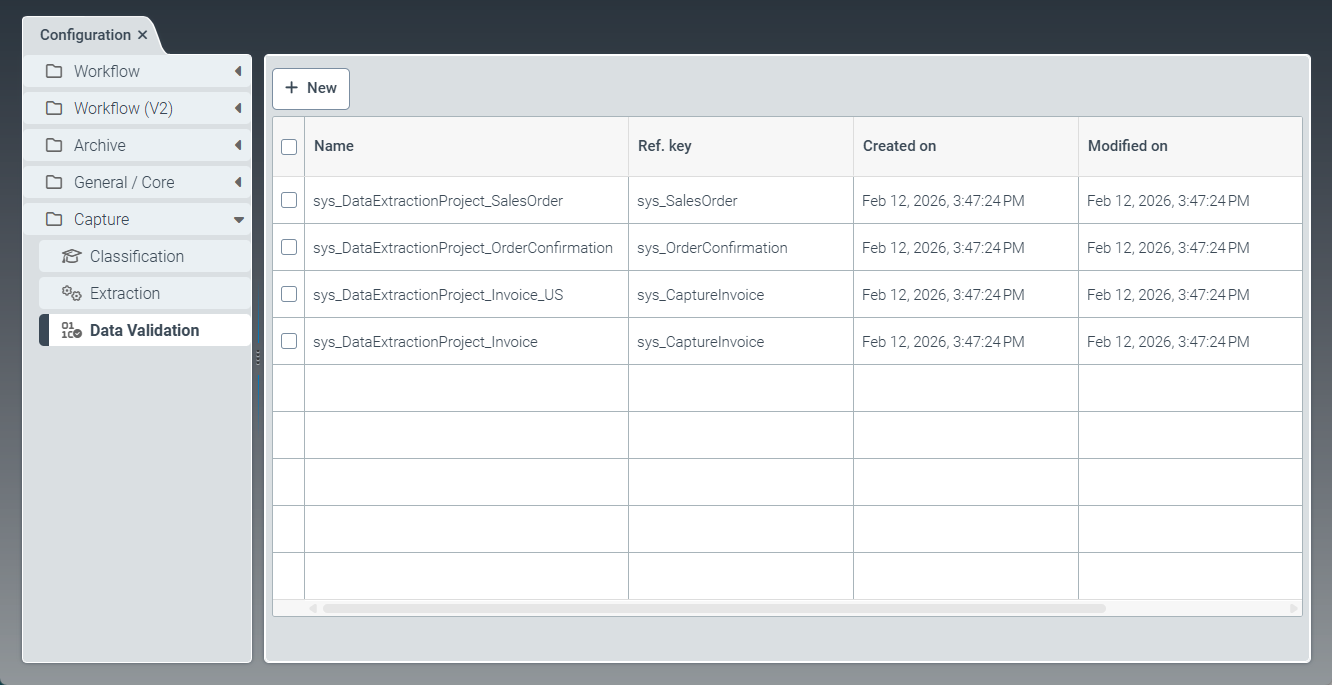Collapse the Capture section chevron
1332x685 pixels.
click(238, 219)
